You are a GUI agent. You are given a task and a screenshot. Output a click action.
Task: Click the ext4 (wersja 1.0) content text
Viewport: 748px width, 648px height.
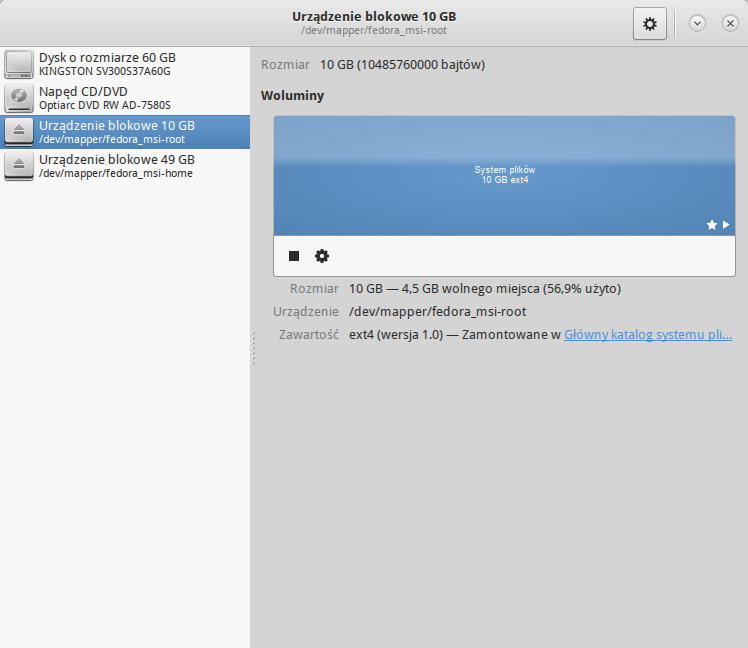pyautogui.click(x=396, y=334)
